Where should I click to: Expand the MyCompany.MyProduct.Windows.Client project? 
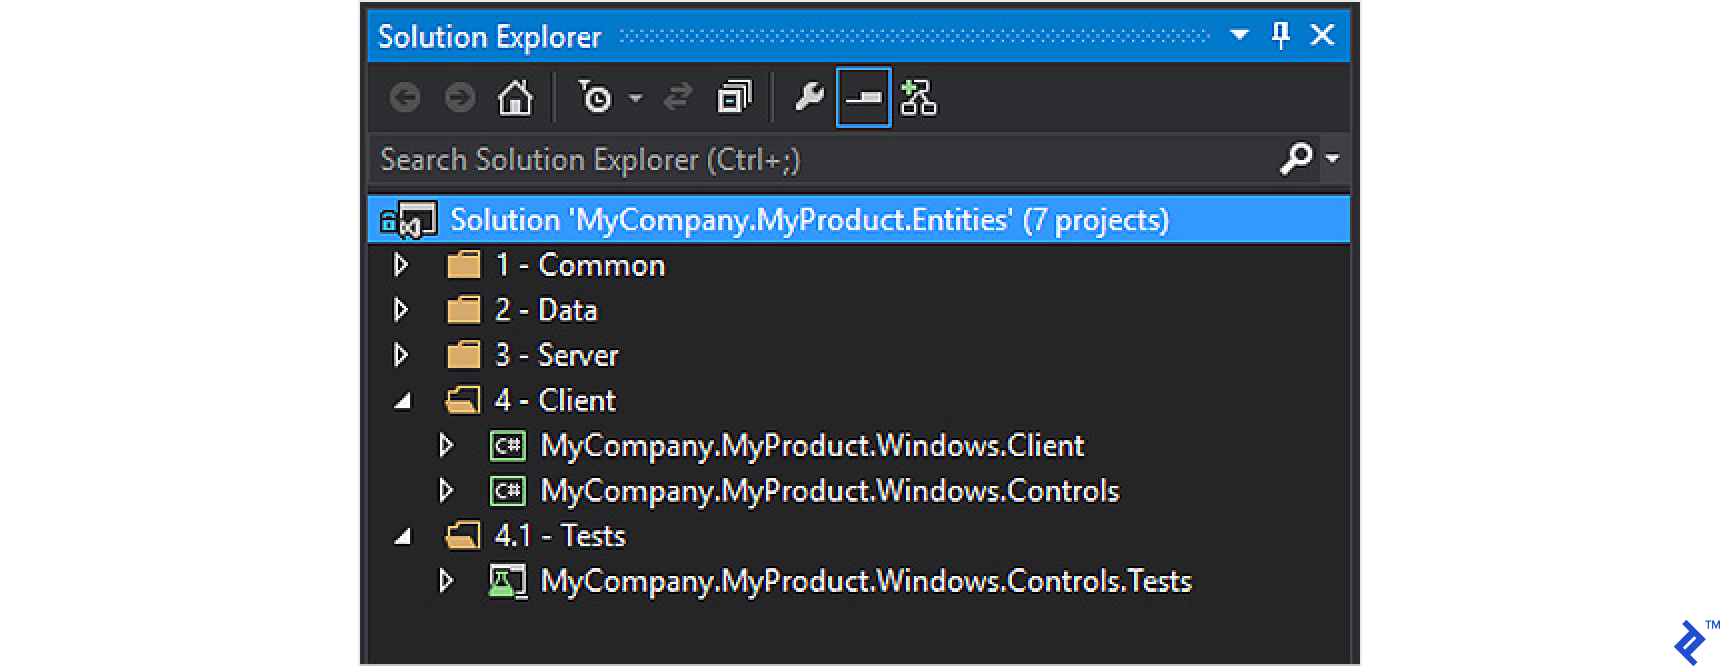(x=446, y=445)
